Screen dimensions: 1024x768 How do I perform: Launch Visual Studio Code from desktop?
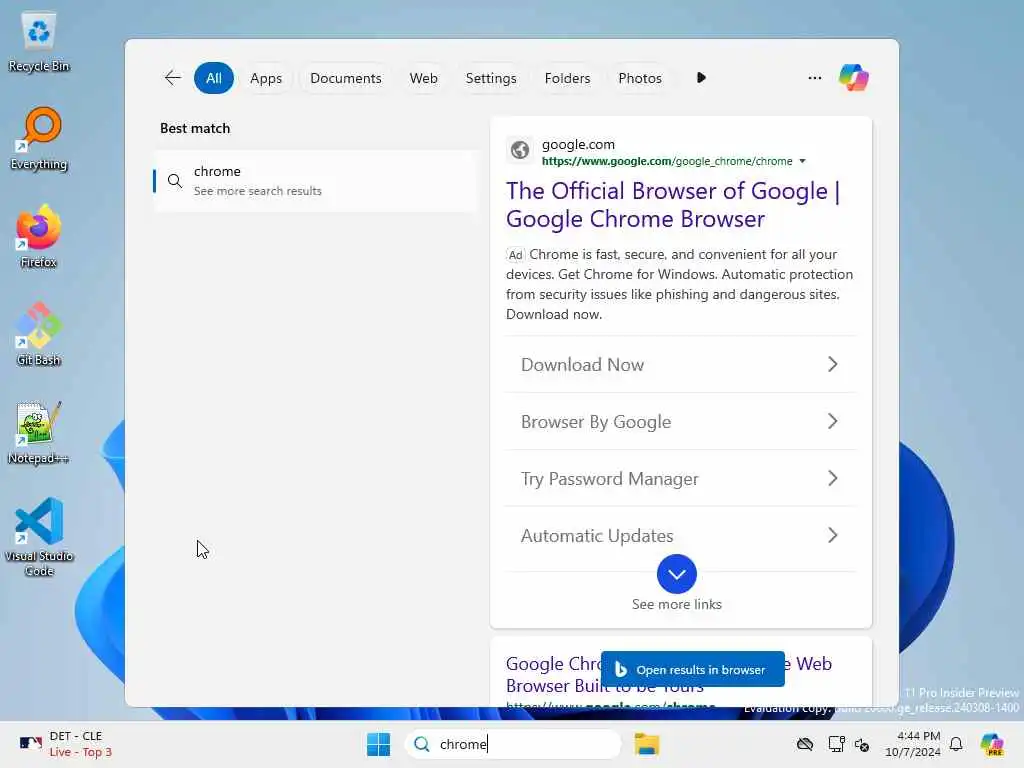pos(39,537)
